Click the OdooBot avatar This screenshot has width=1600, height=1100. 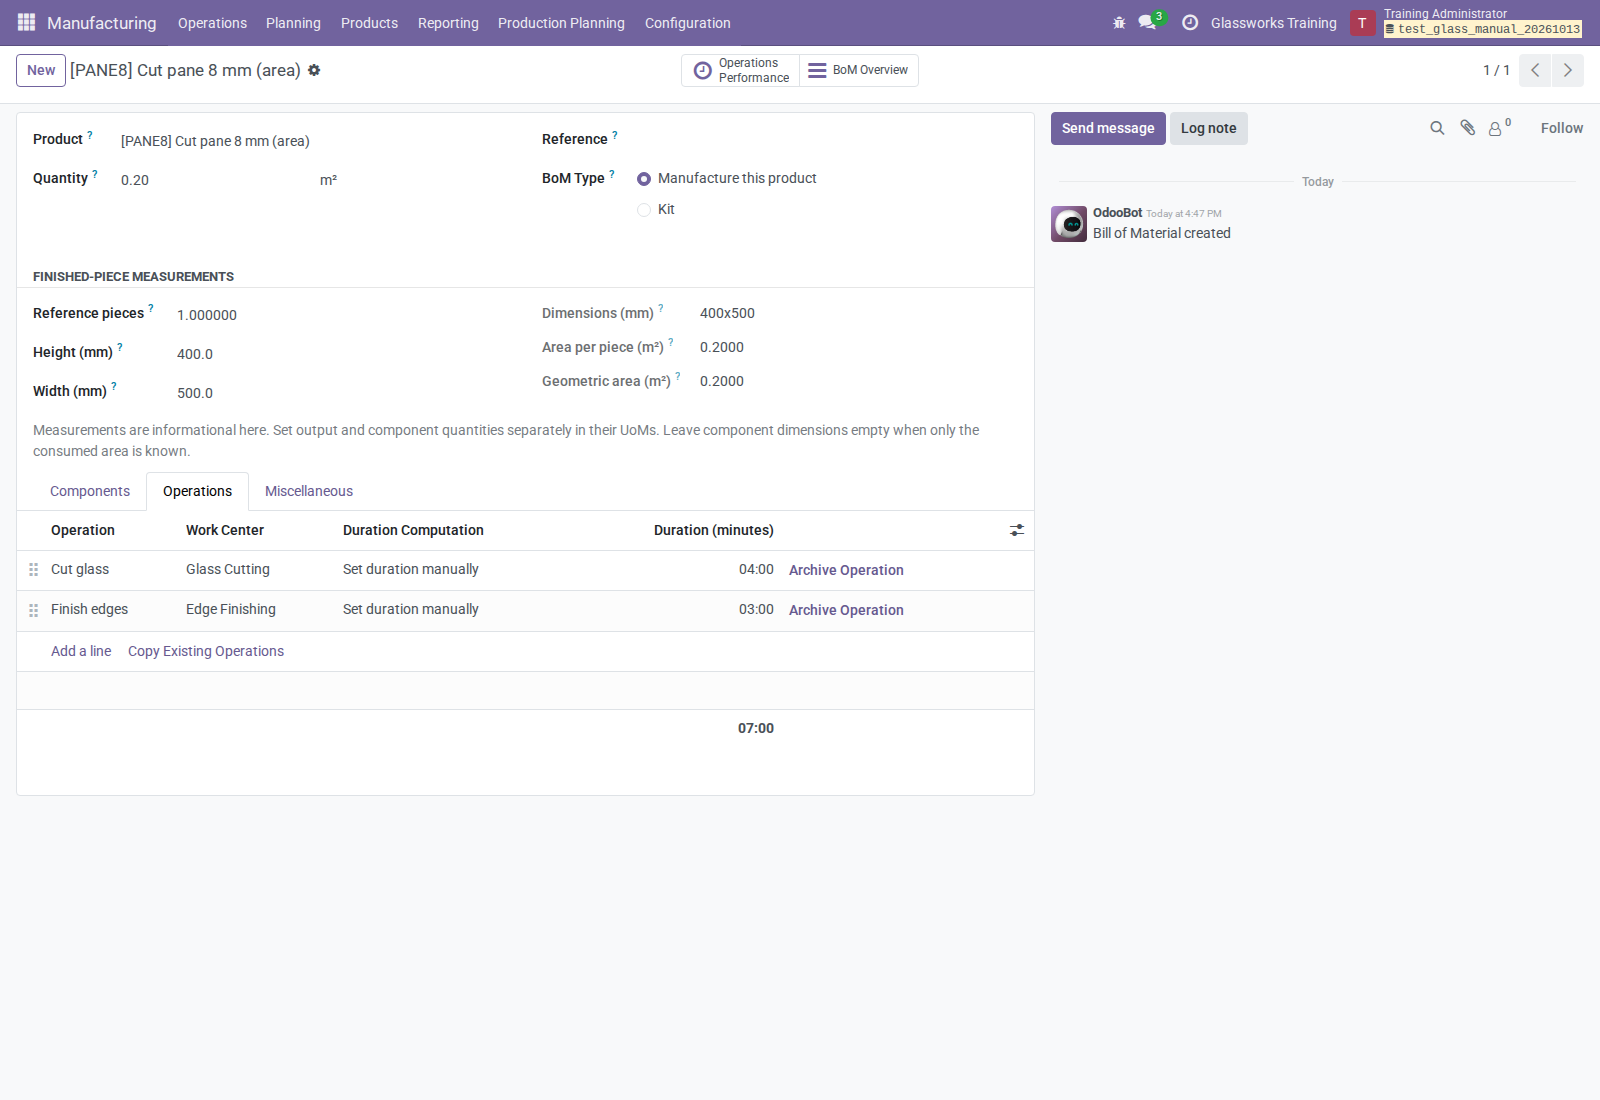1069,224
